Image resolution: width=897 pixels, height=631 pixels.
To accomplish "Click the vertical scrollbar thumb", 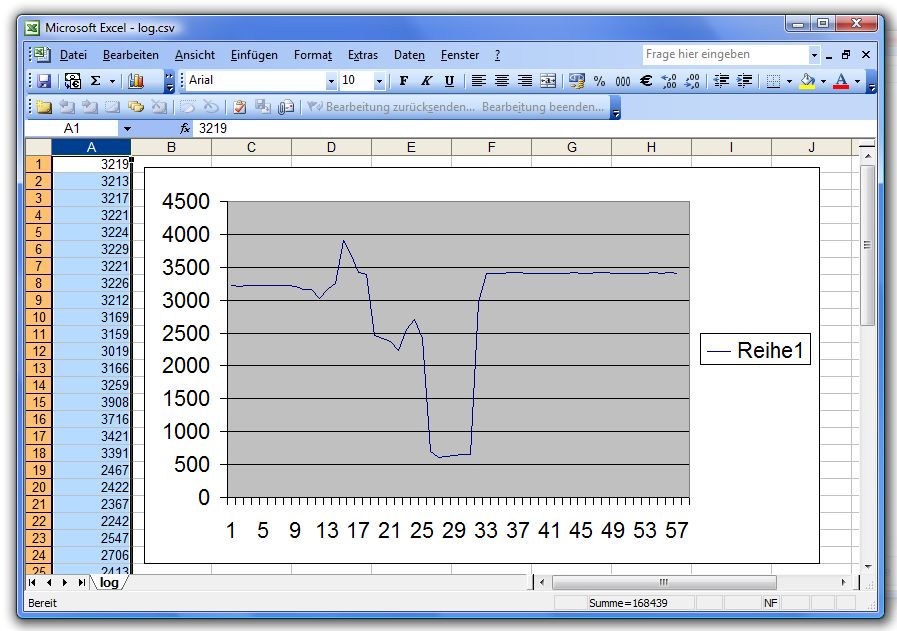I will [867, 245].
